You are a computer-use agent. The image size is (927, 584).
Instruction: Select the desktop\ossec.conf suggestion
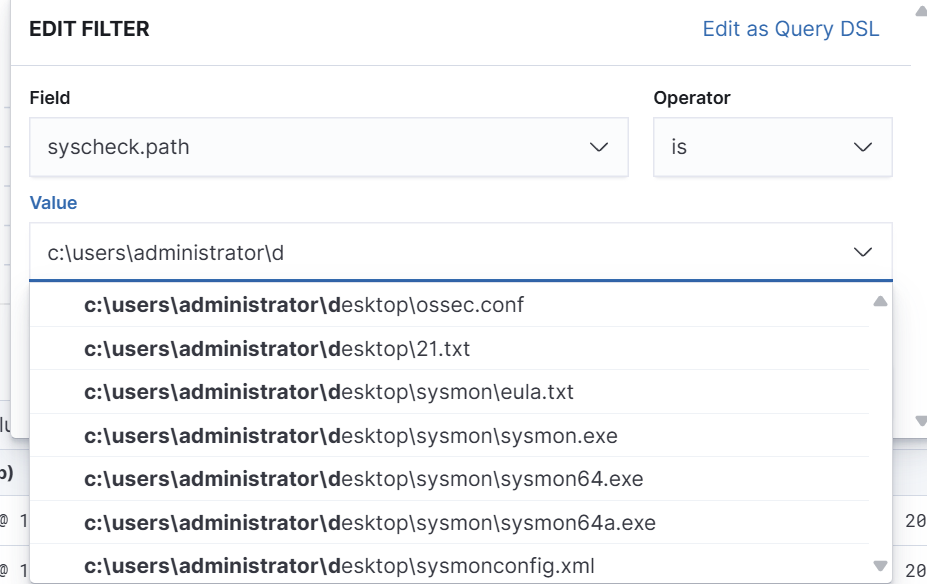pos(304,304)
